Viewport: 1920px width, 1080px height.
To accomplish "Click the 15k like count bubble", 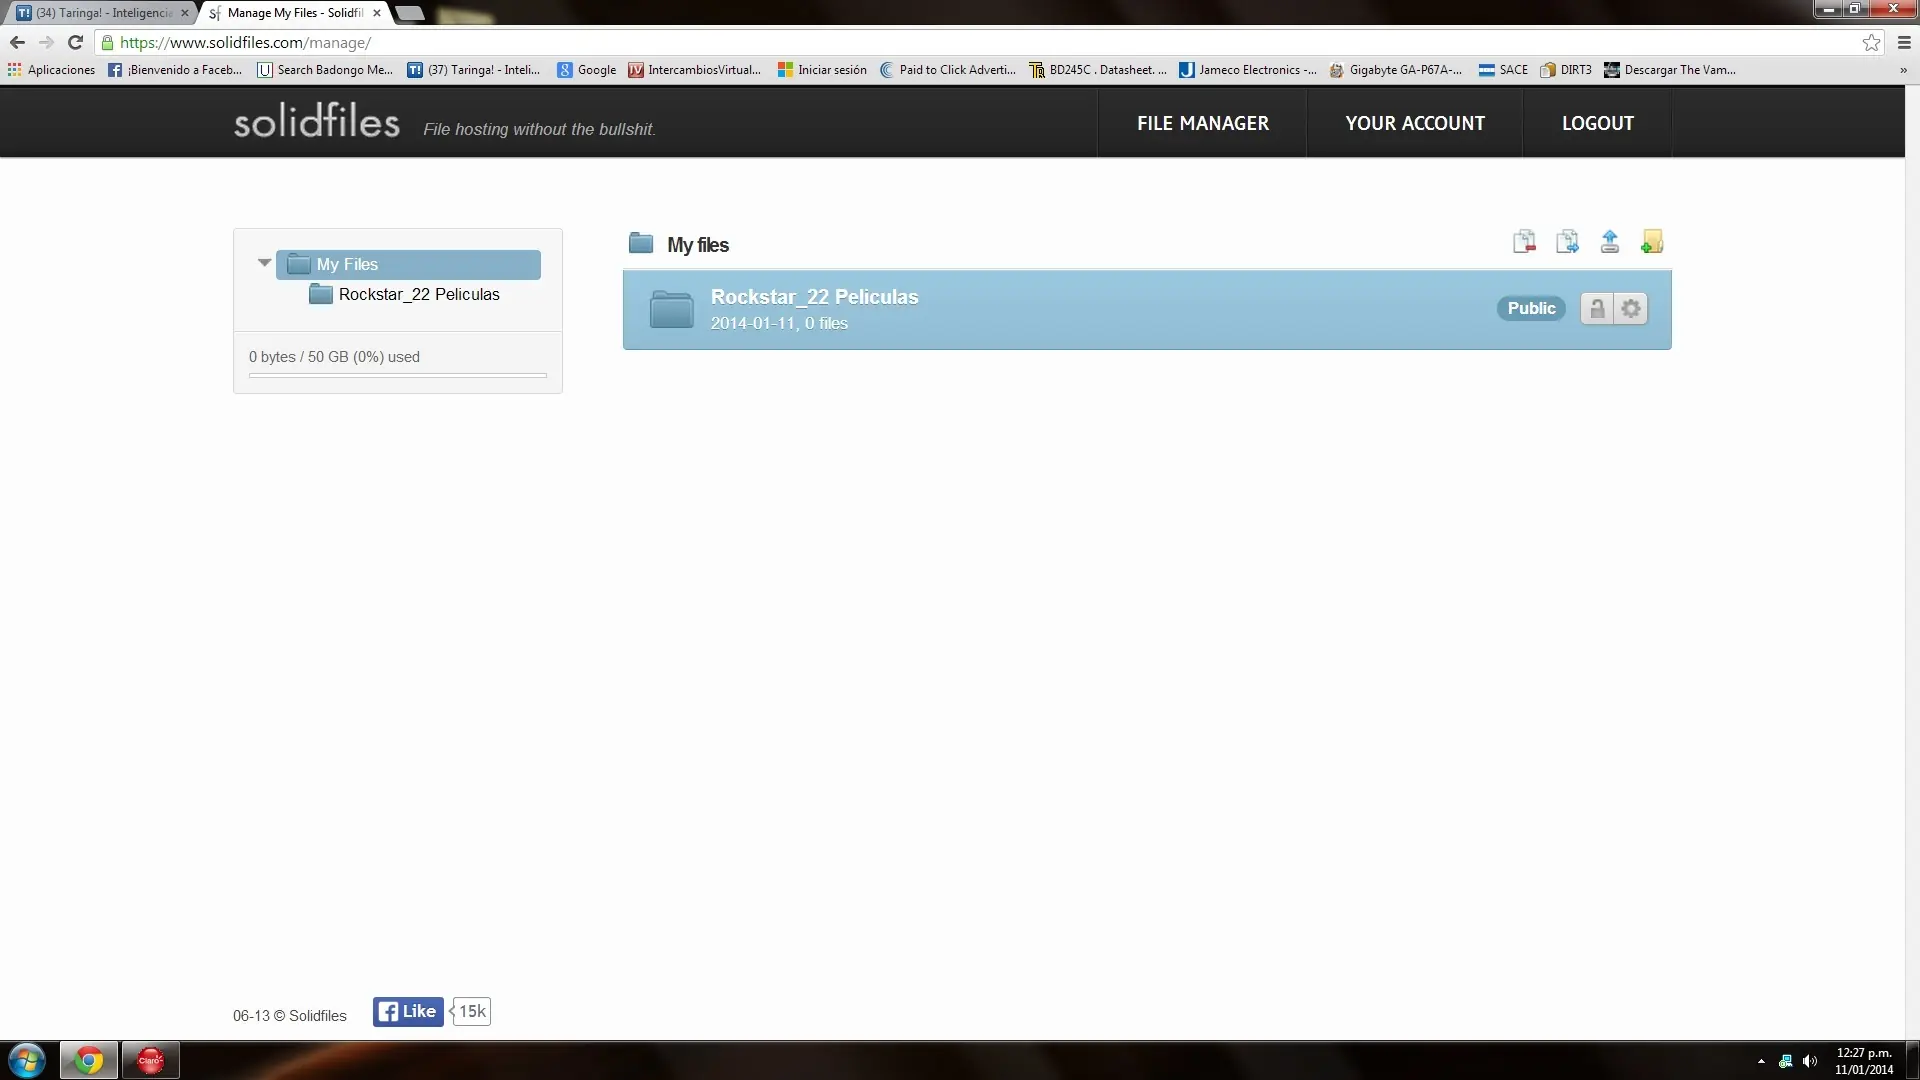I will tap(471, 1011).
